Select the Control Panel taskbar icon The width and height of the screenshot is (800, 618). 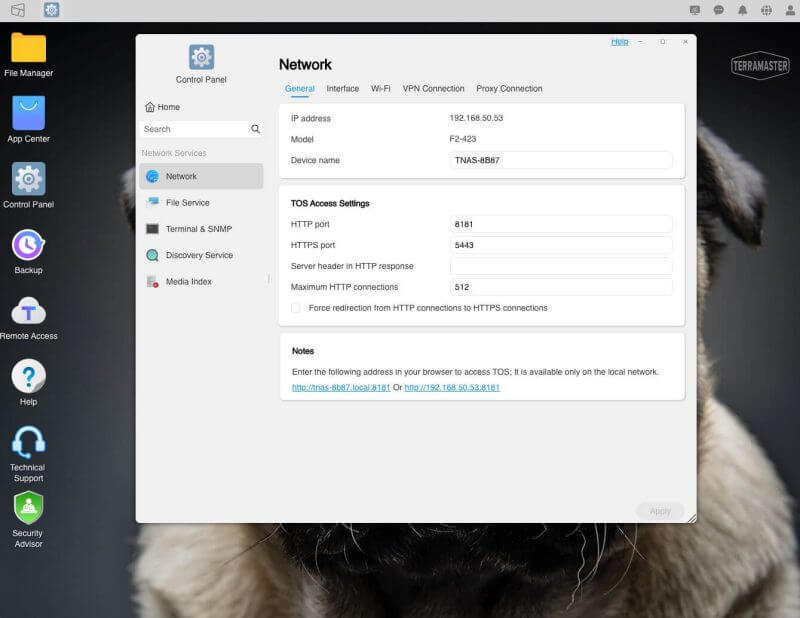pos(51,10)
